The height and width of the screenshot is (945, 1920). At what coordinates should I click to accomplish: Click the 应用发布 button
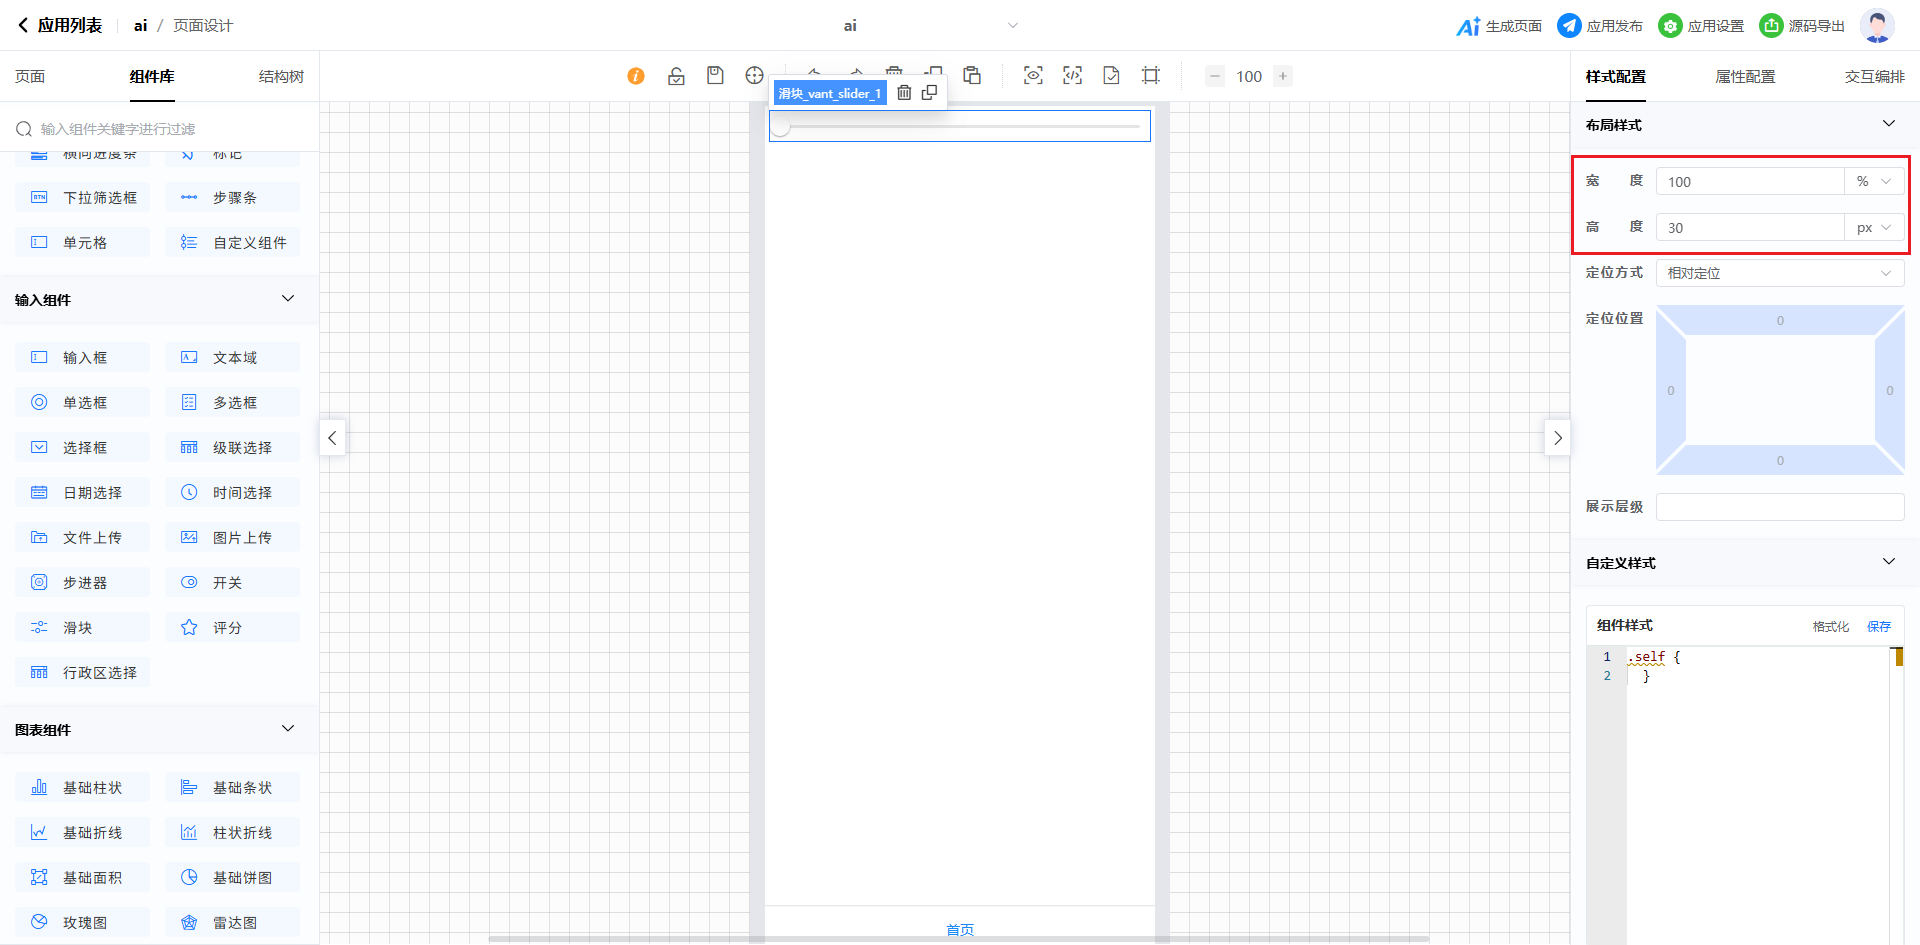(1600, 26)
